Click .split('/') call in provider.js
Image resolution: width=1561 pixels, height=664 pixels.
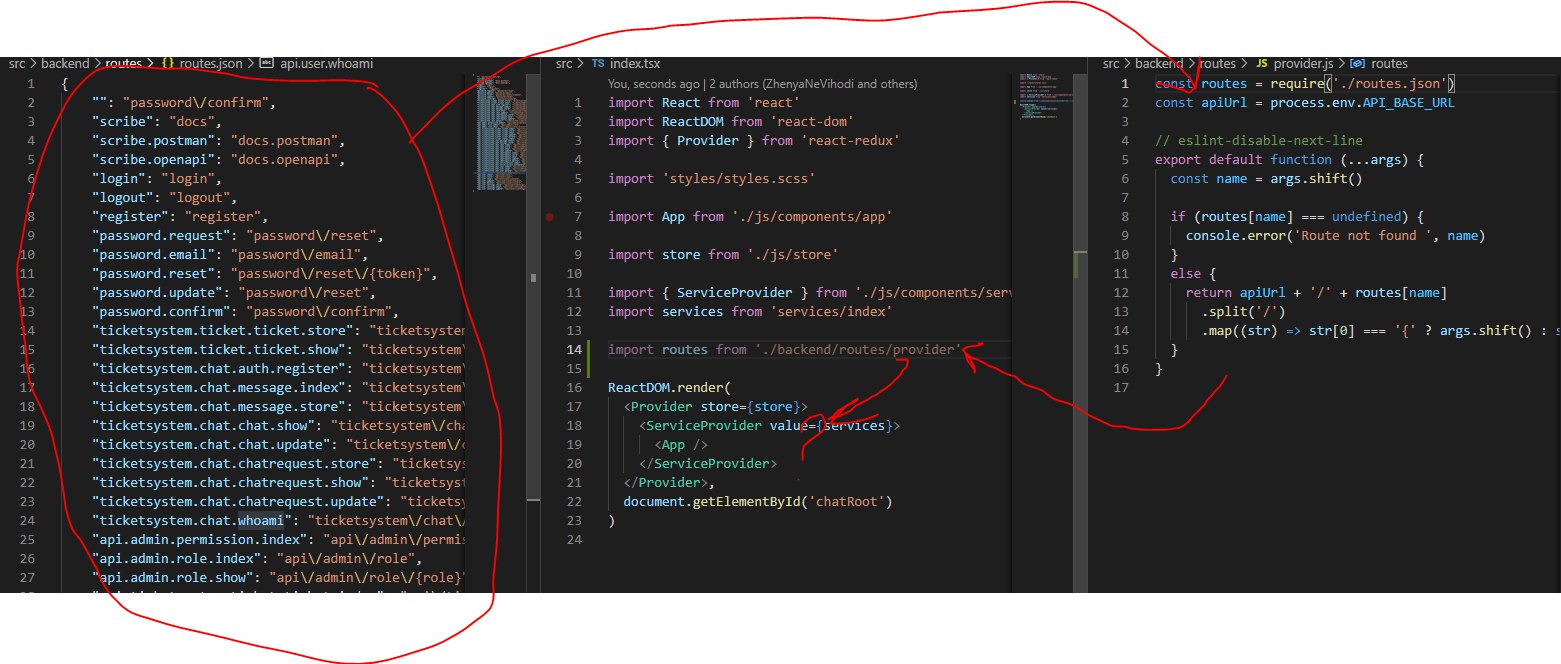pos(1244,312)
